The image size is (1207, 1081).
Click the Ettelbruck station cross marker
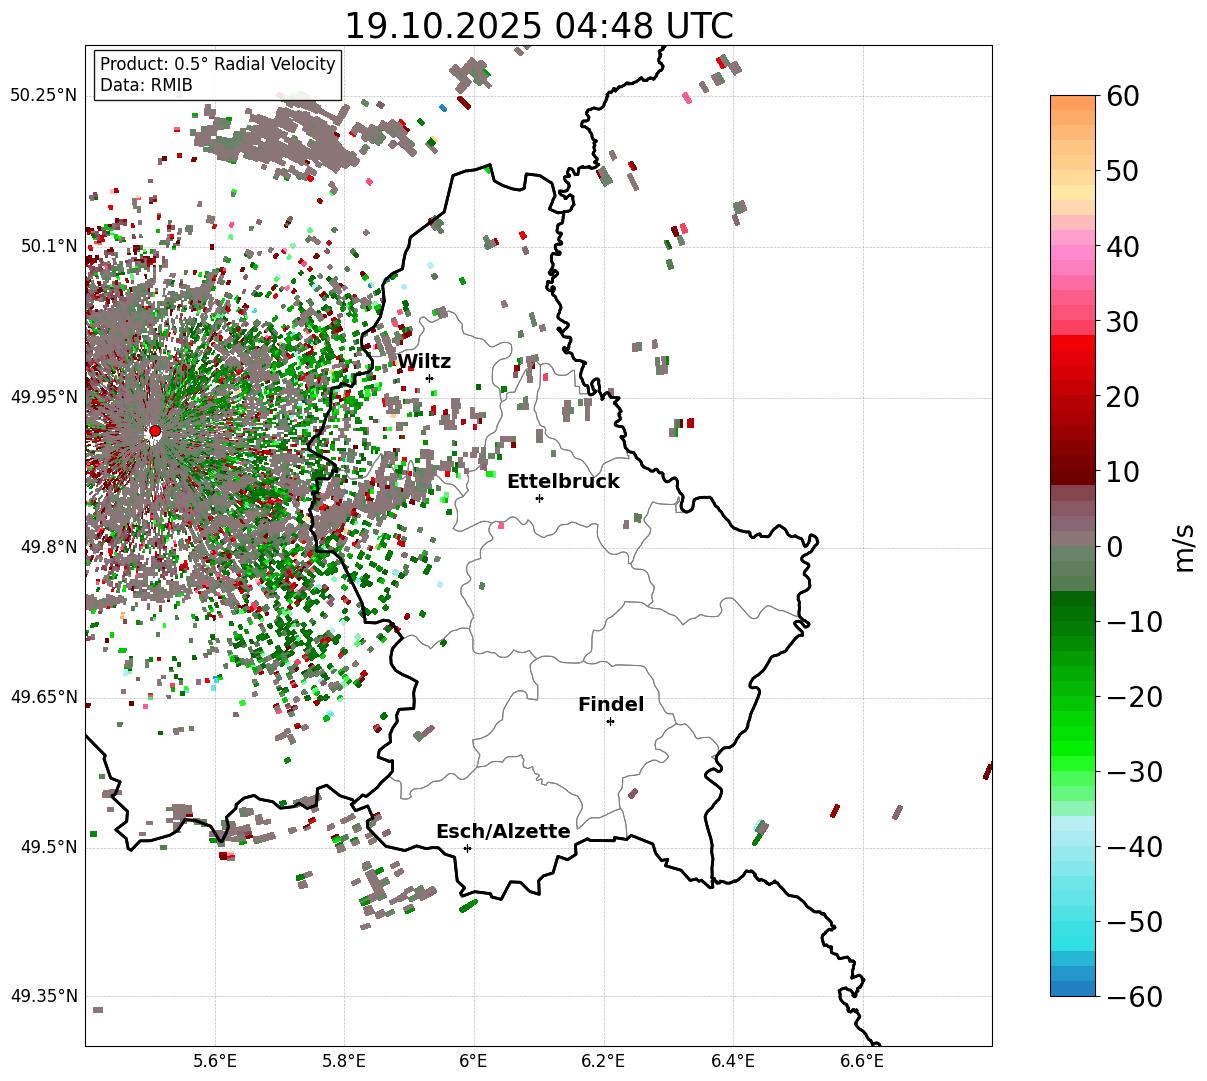coord(539,498)
